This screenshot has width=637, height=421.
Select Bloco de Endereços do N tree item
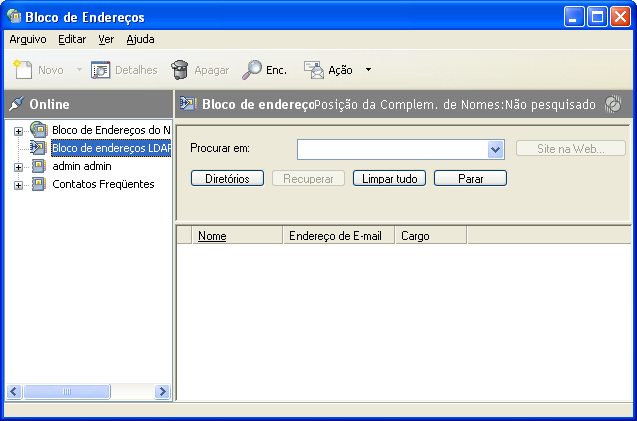[111, 130]
